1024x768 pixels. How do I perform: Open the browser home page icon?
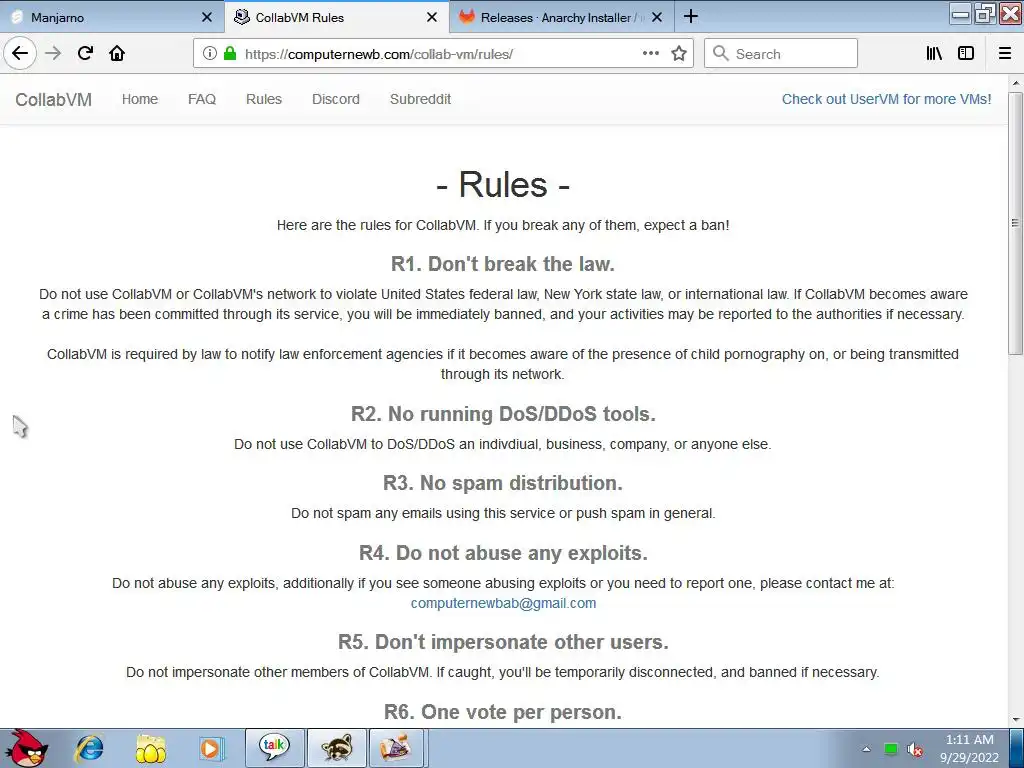117,54
